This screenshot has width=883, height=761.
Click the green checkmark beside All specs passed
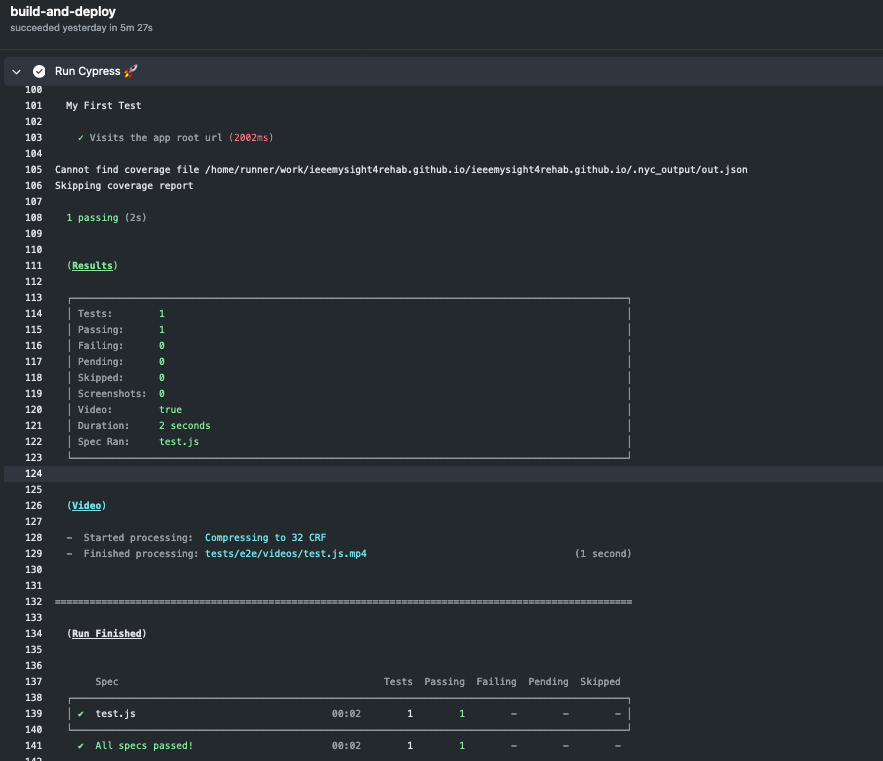[x=81, y=746]
